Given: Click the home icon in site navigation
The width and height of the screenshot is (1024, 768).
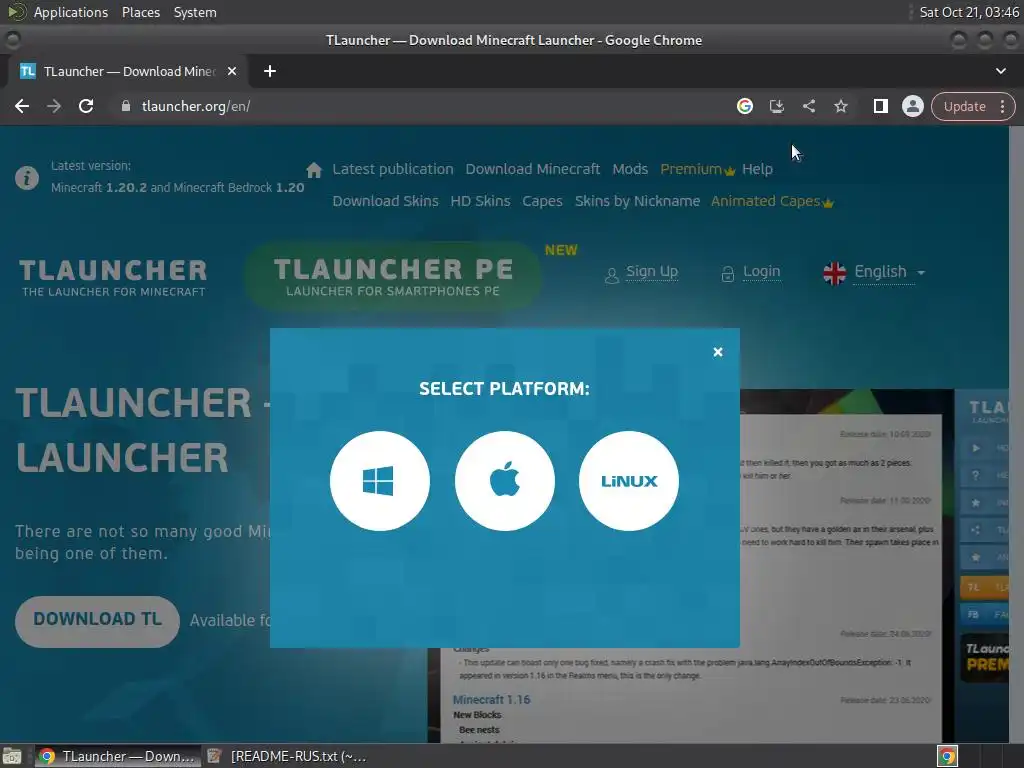Looking at the screenshot, I should coord(314,170).
